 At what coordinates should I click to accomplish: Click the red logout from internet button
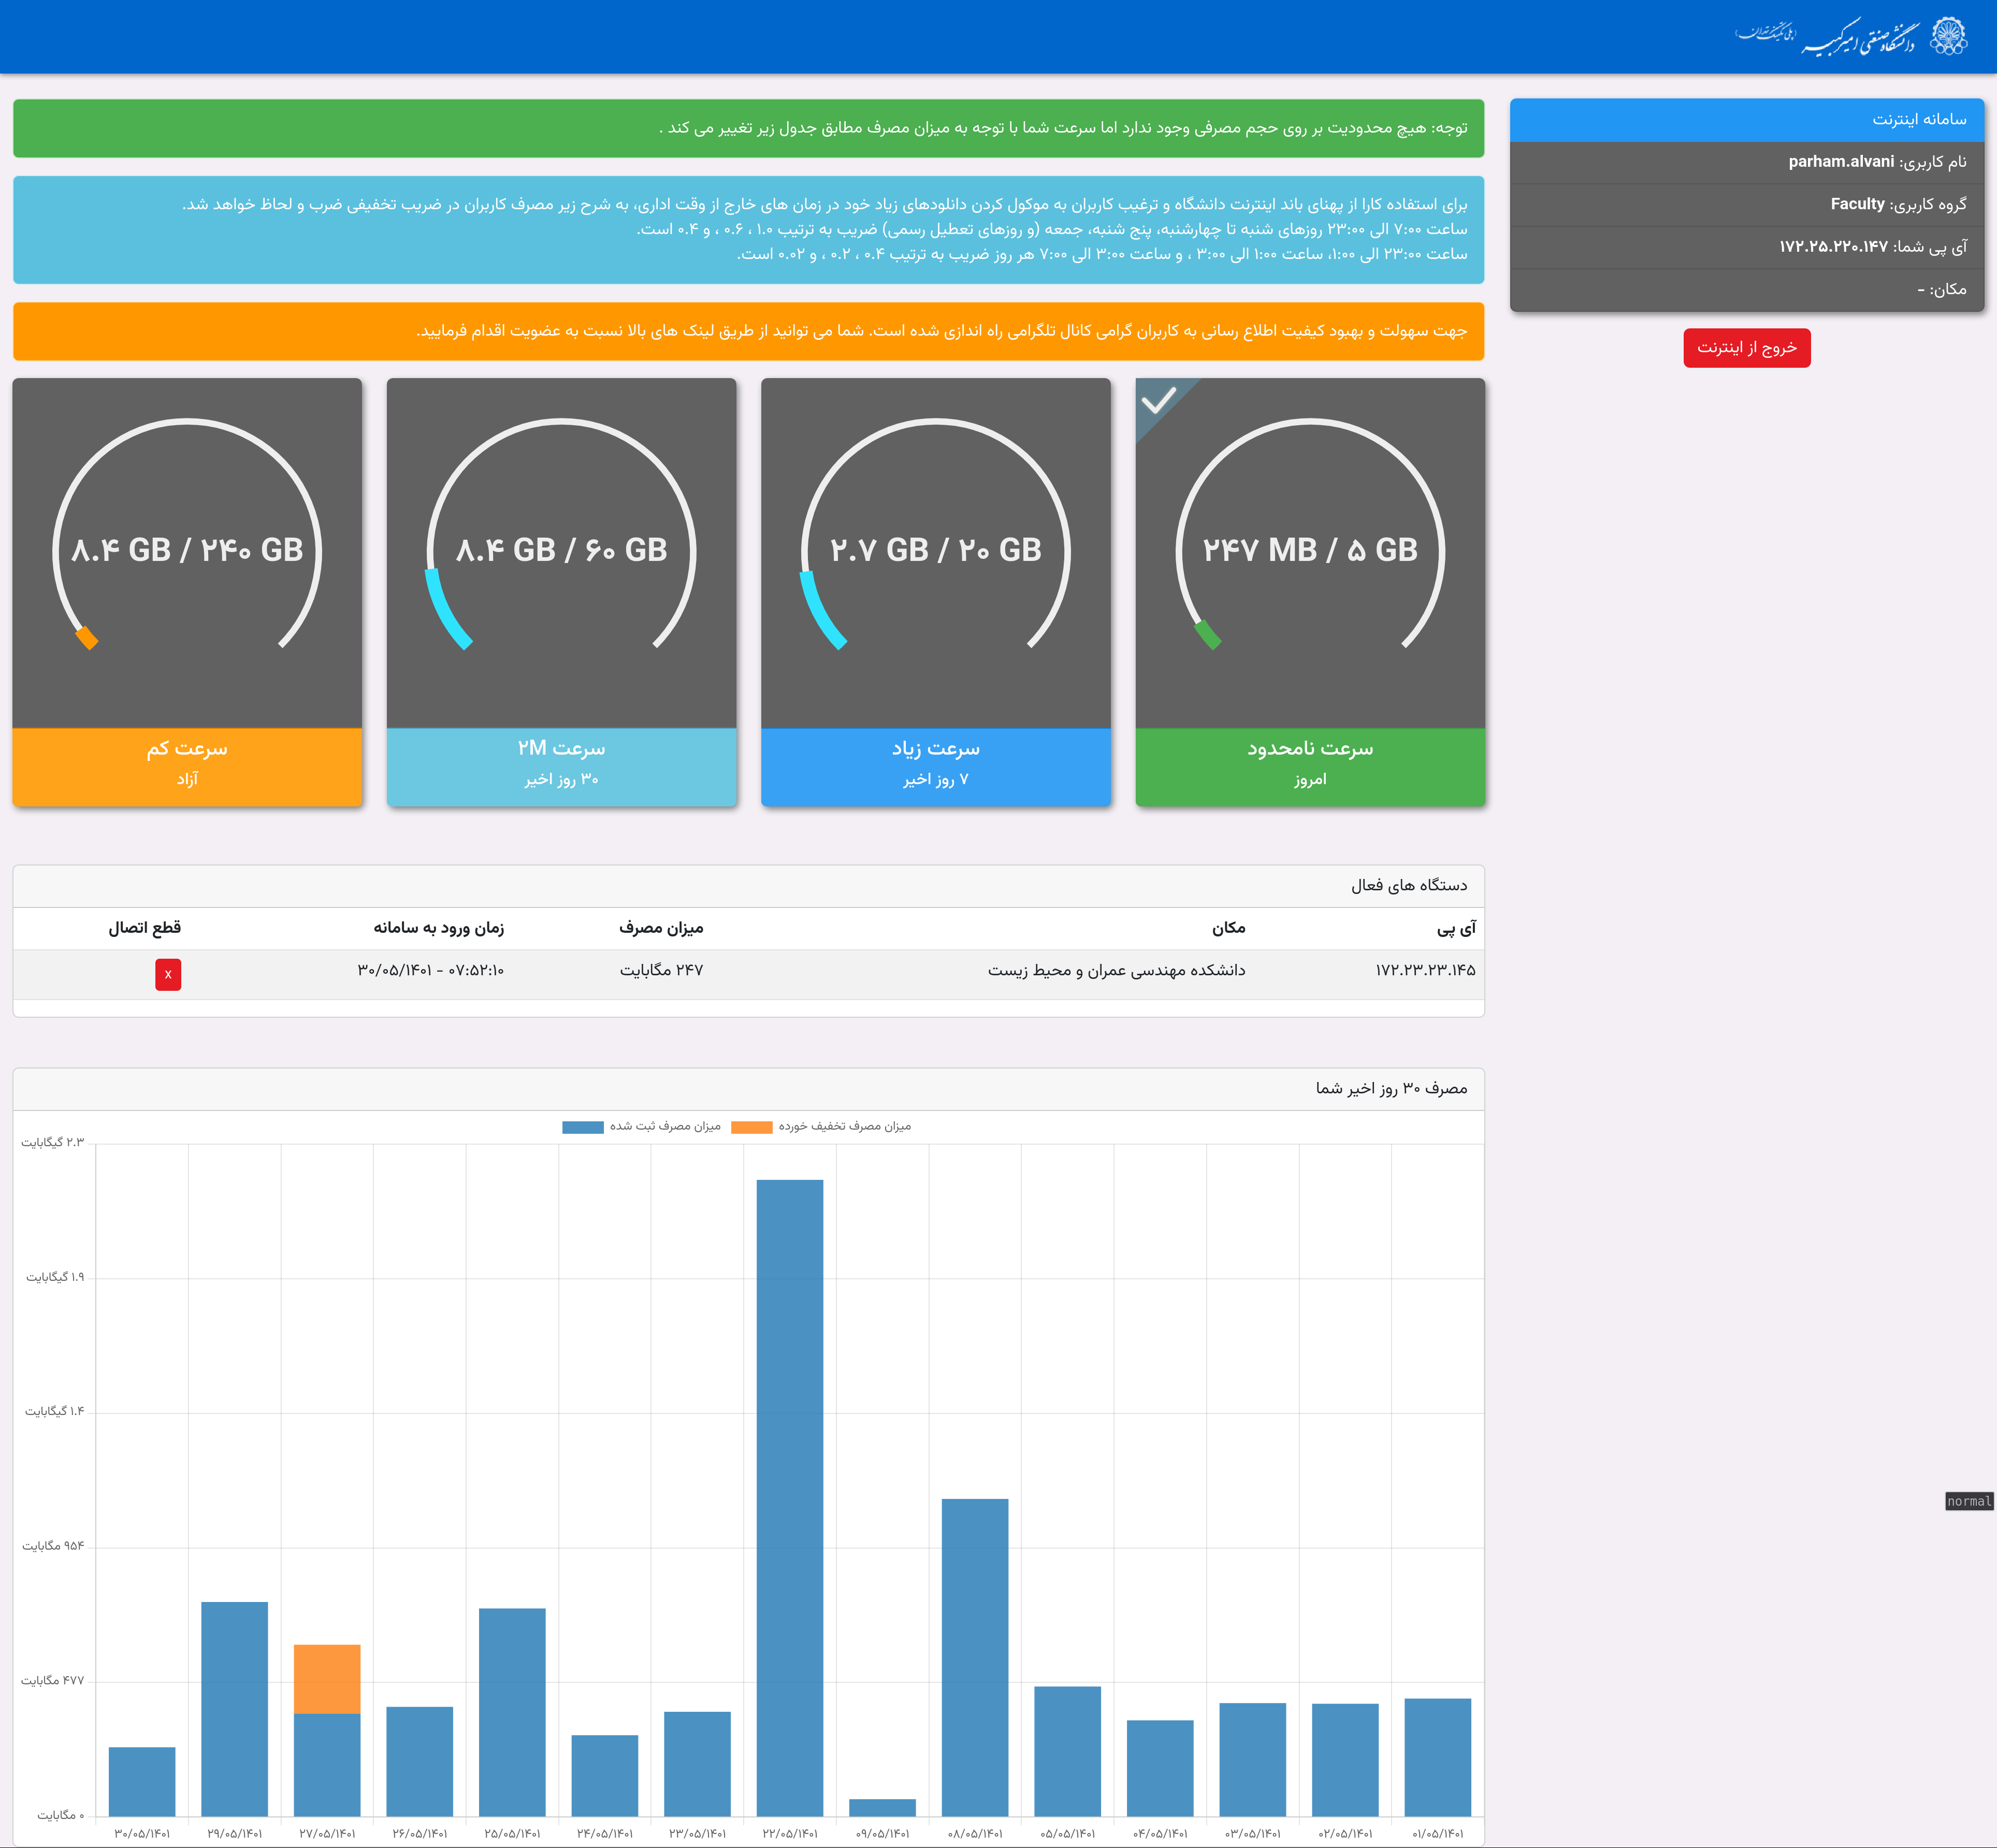1746,348
